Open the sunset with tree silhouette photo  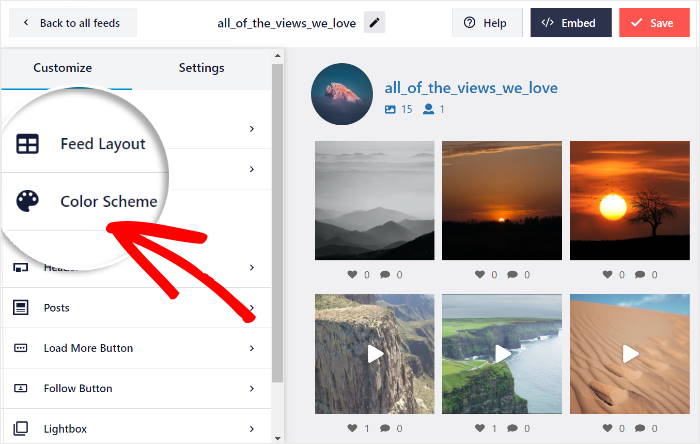(x=629, y=200)
